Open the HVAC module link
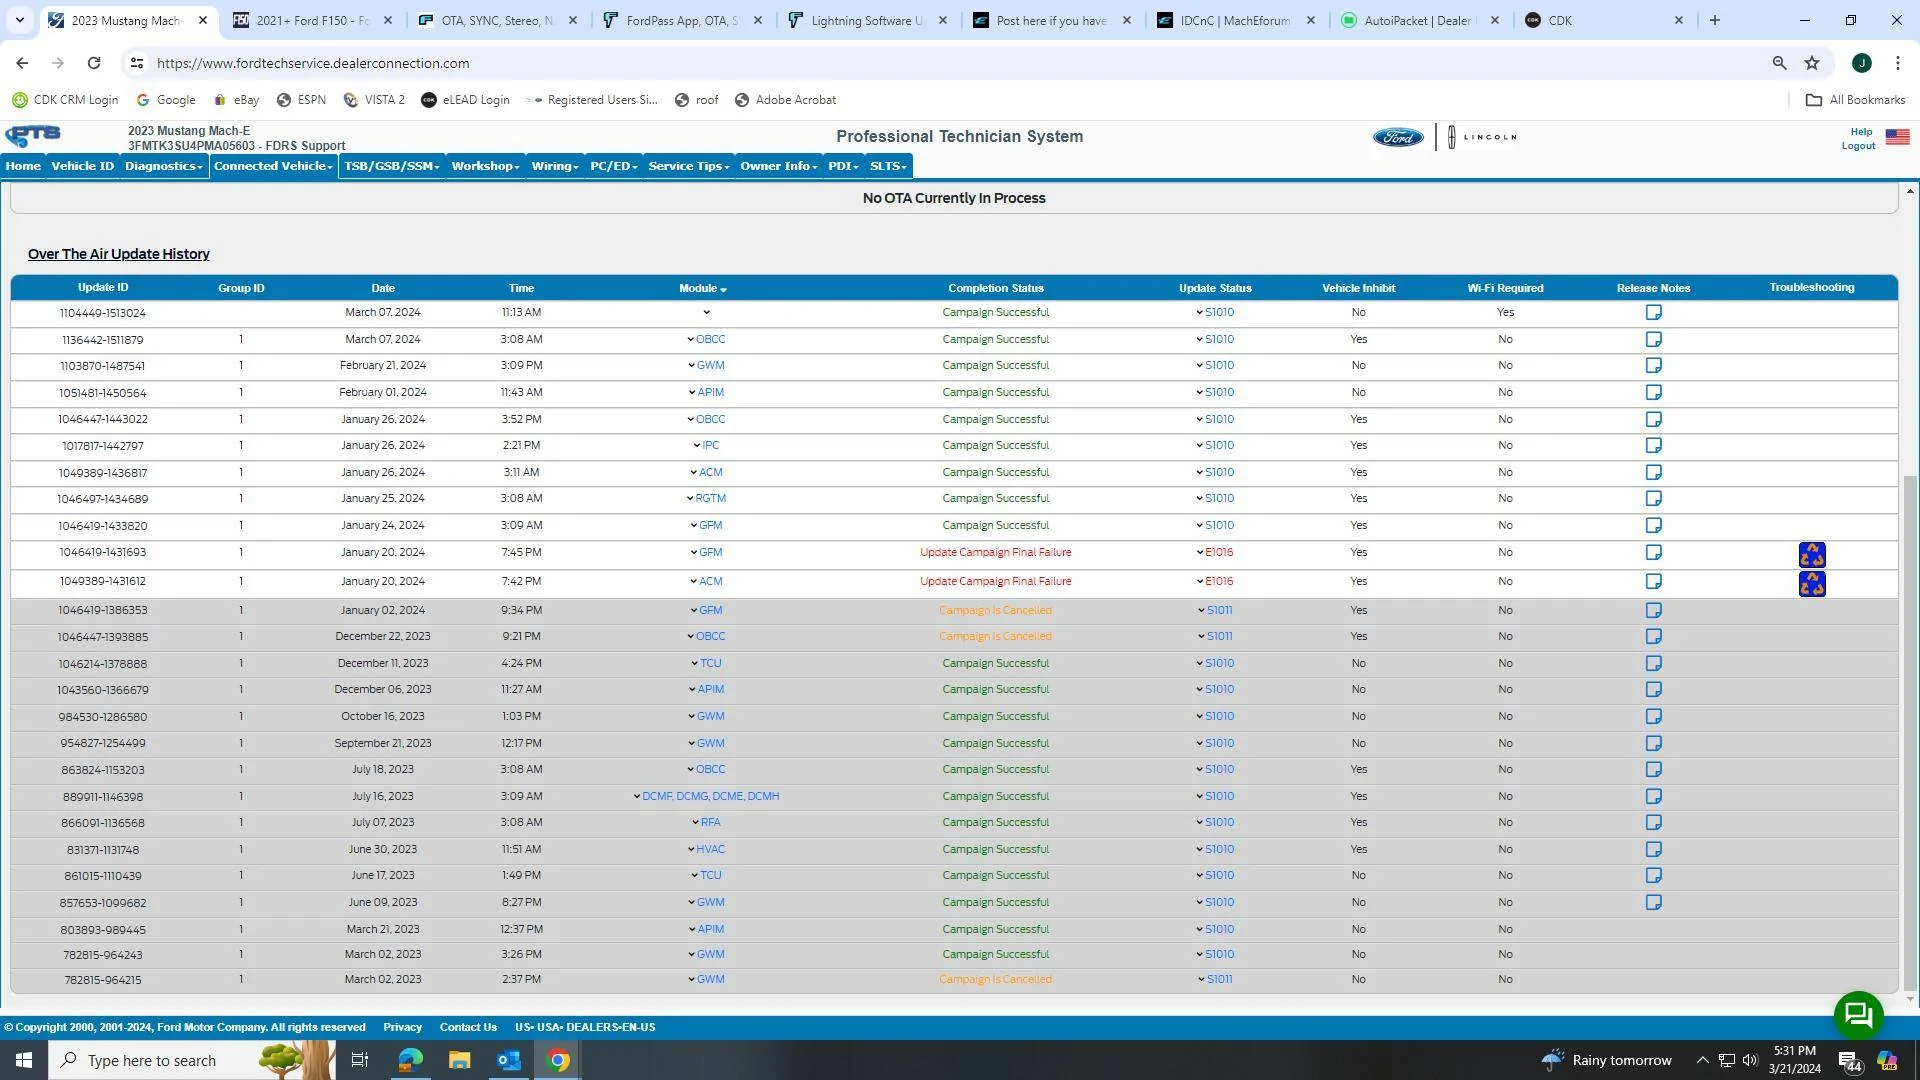Image resolution: width=1920 pixels, height=1080 pixels. [710, 850]
